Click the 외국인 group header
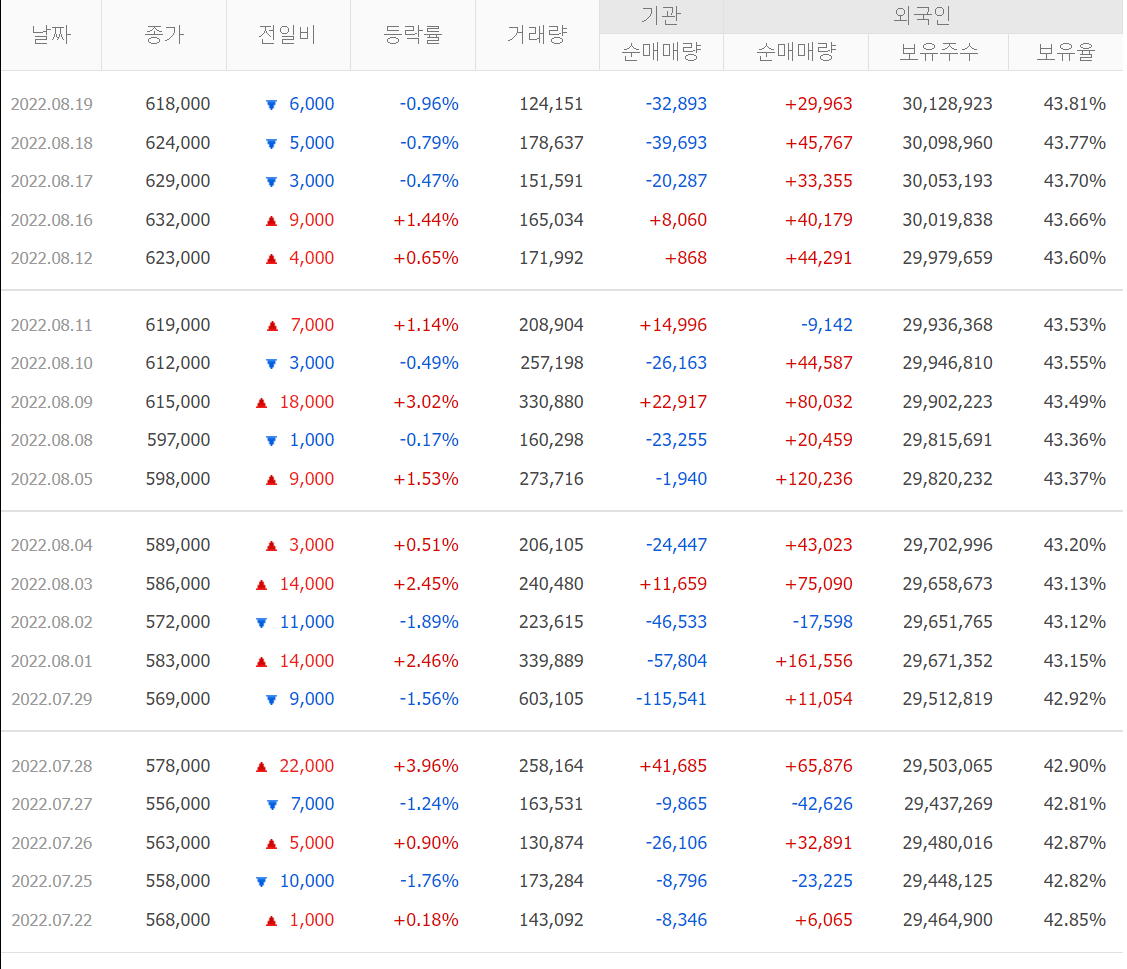Image resolution: width=1127 pixels, height=969 pixels. pyautogui.click(x=922, y=16)
